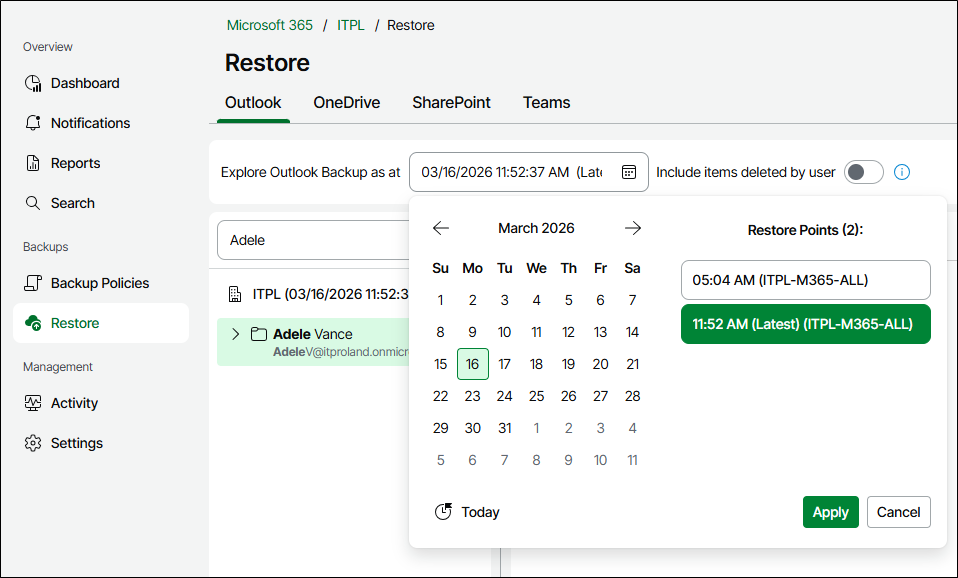958x578 pixels.
Task: Advance calendar to next month
Action: click(x=633, y=228)
